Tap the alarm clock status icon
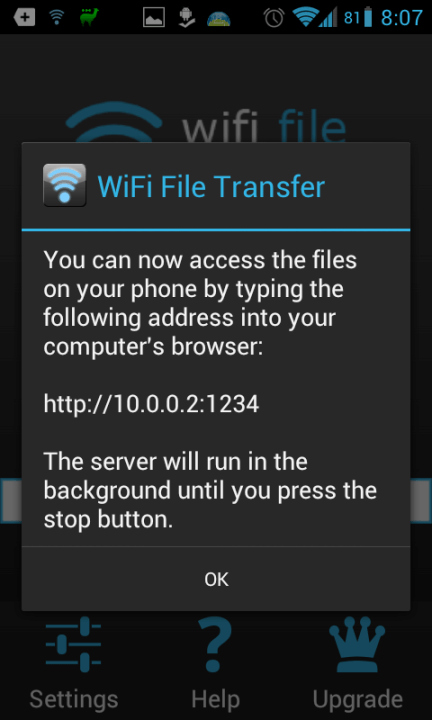 click(x=274, y=17)
